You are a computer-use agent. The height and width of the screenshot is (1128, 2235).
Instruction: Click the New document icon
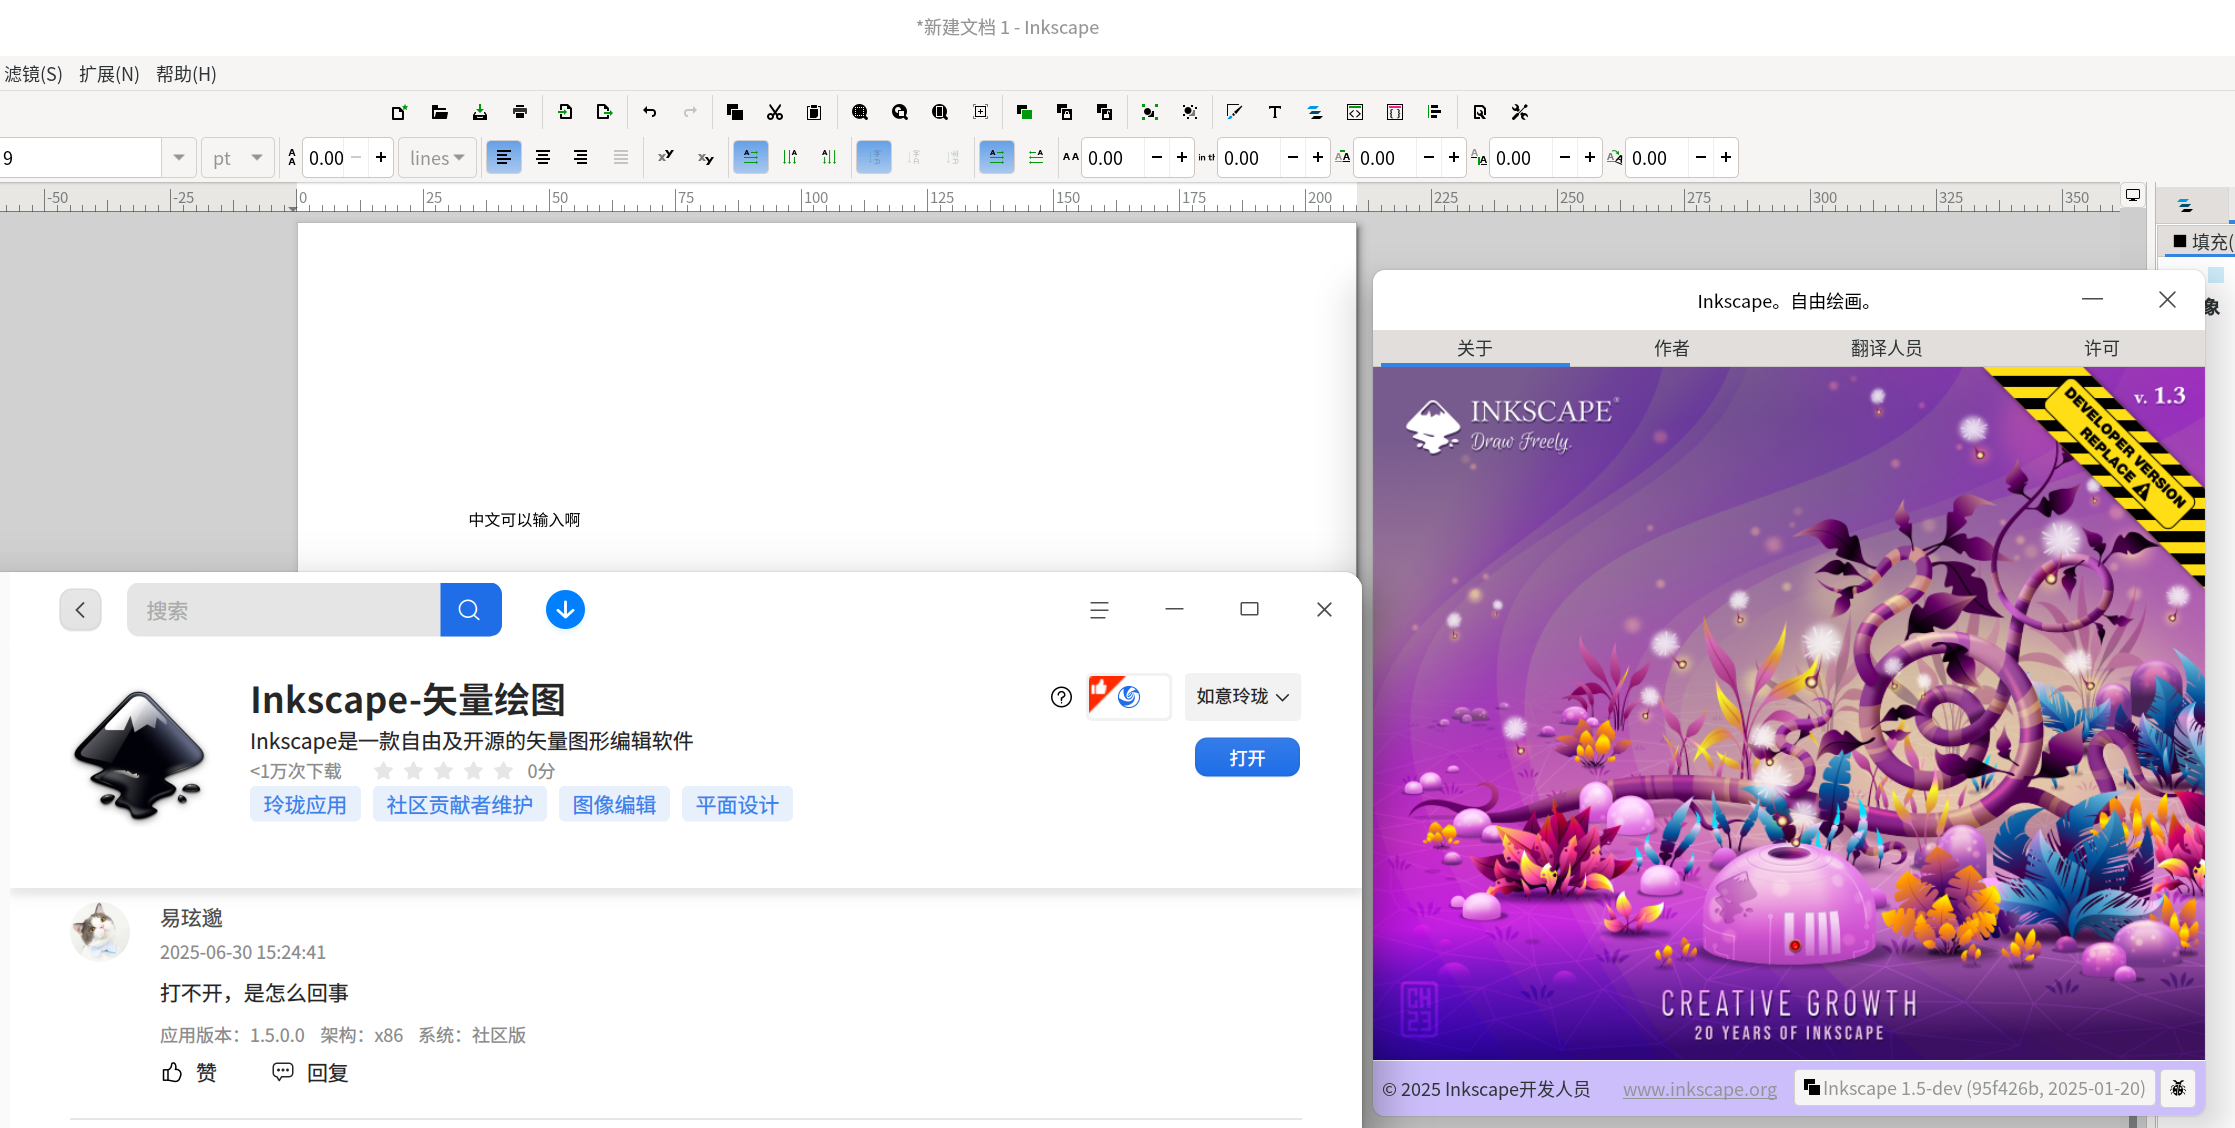pos(399,112)
